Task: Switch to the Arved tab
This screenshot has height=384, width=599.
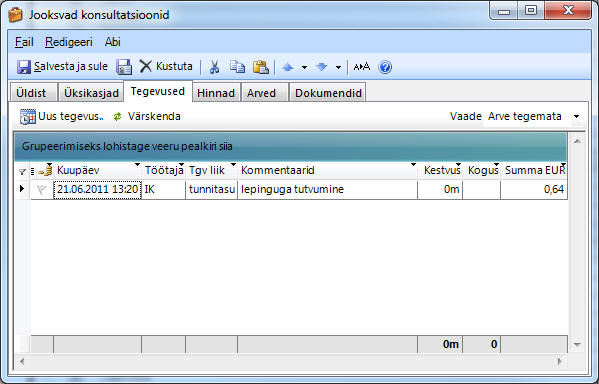Action: pyautogui.click(x=264, y=93)
